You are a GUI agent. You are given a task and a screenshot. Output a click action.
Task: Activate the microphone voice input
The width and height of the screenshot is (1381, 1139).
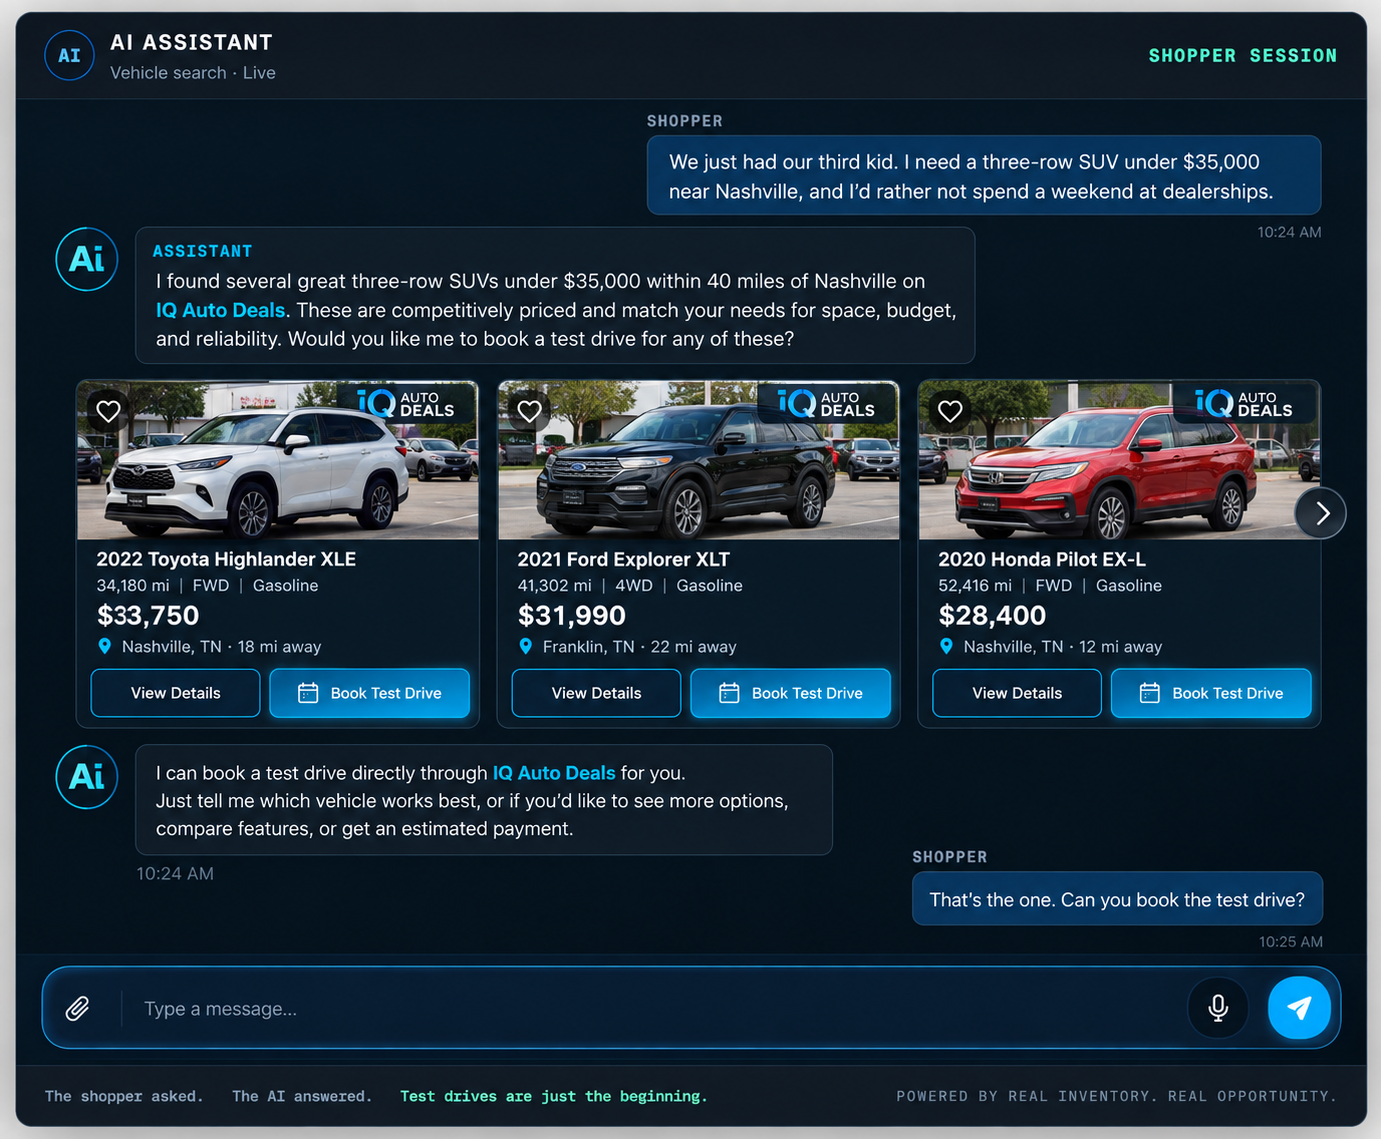(1218, 1007)
